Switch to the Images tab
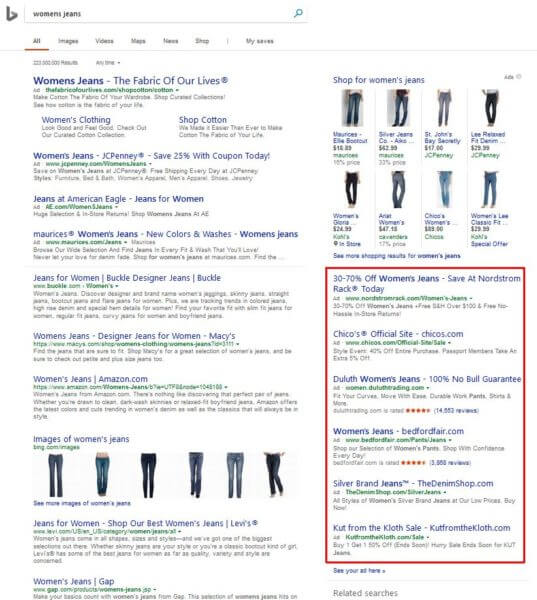537x600 pixels. (x=68, y=41)
